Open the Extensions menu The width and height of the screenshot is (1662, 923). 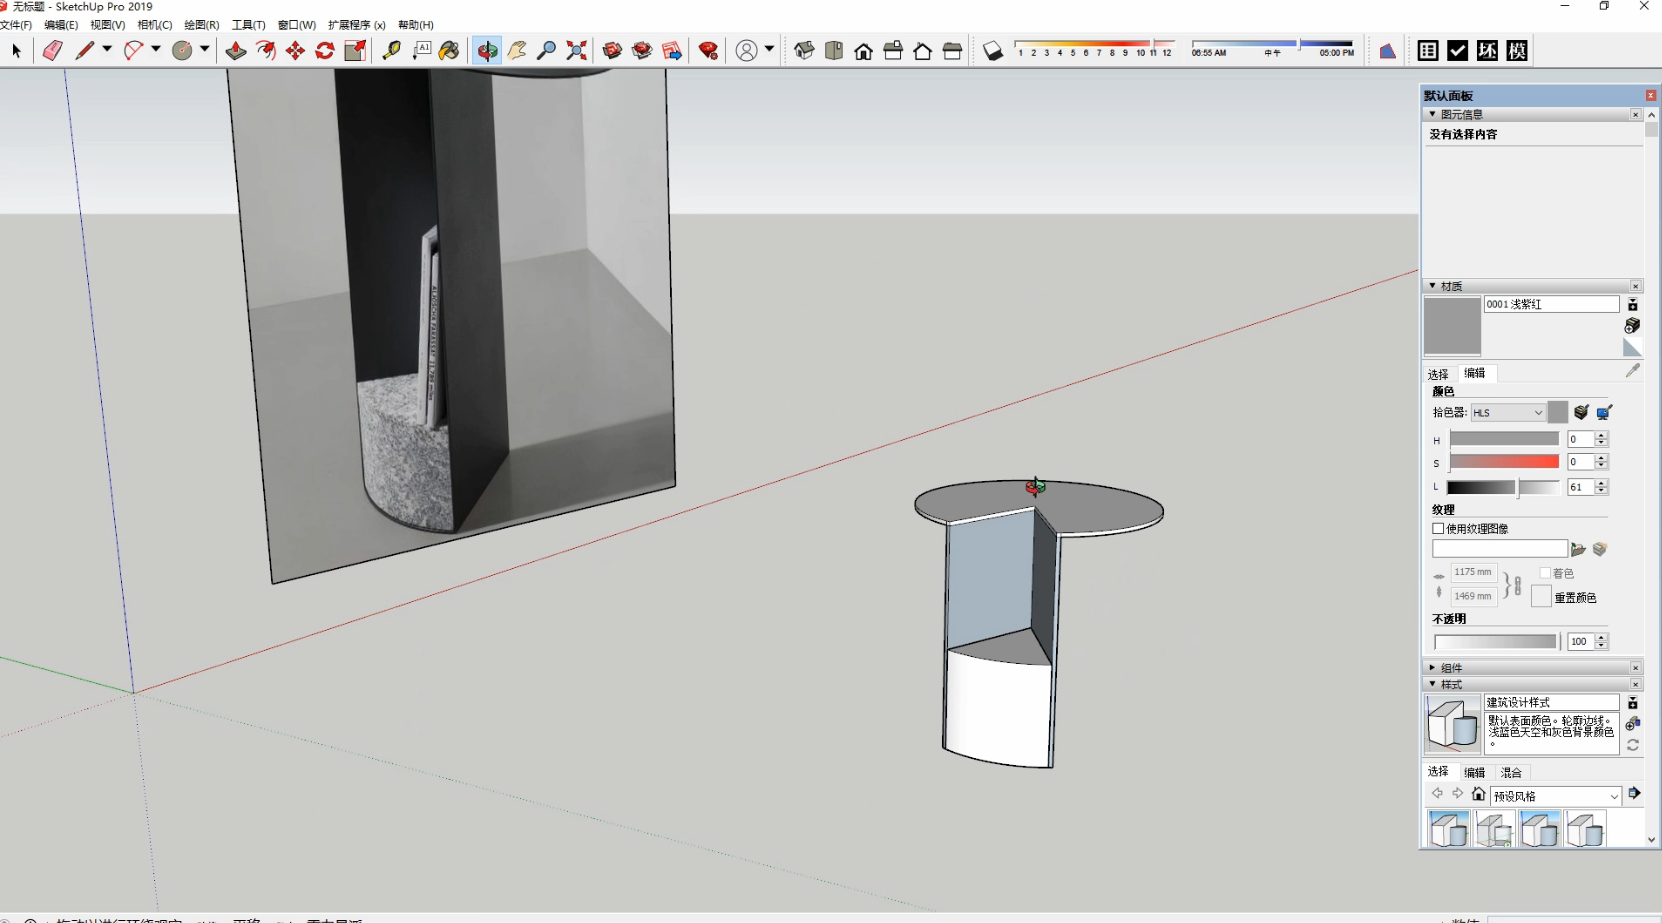pos(357,25)
